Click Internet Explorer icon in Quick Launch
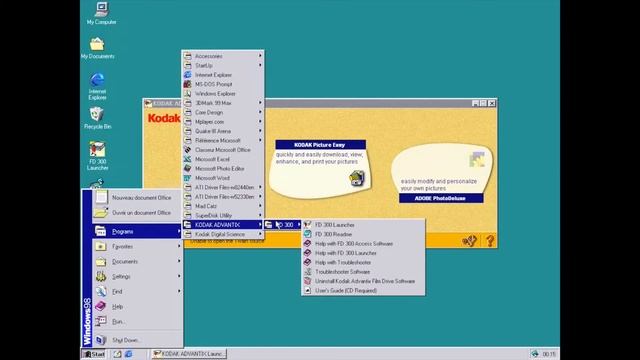 pyautogui.click(x=128, y=354)
